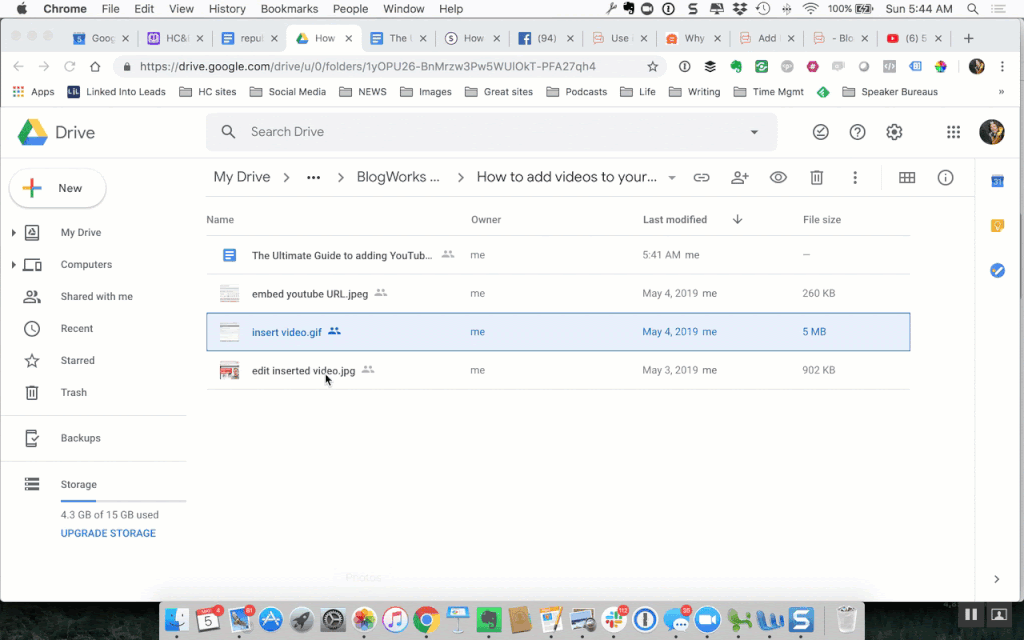The width and height of the screenshot is (1024, 640).
Task: Sort by Name column header
Action: click(x=220, y=219)
